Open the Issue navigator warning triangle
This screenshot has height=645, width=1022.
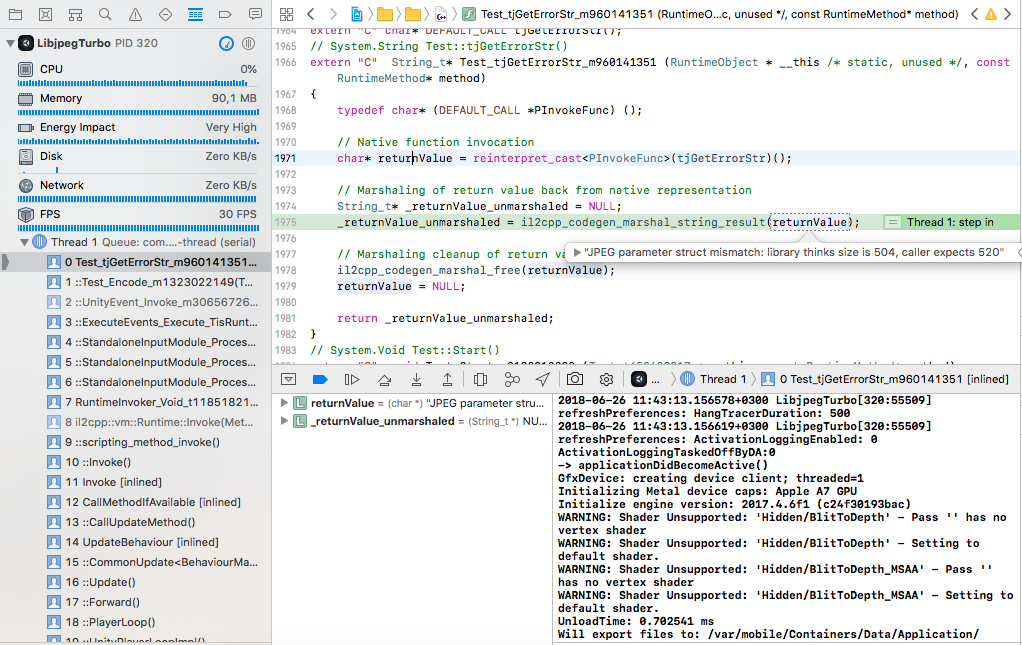click(134, 13)
